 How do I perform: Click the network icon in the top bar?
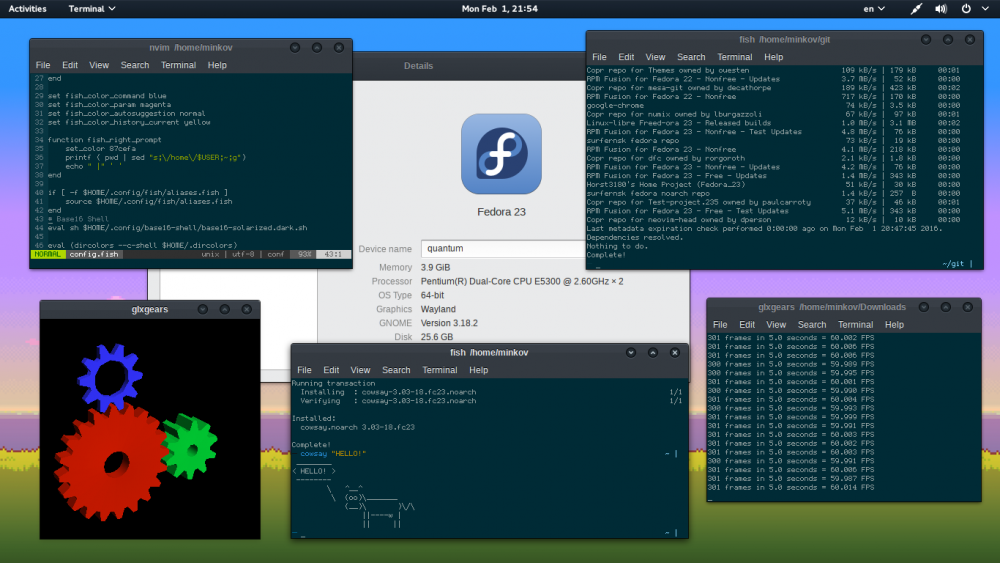(916, 9)
